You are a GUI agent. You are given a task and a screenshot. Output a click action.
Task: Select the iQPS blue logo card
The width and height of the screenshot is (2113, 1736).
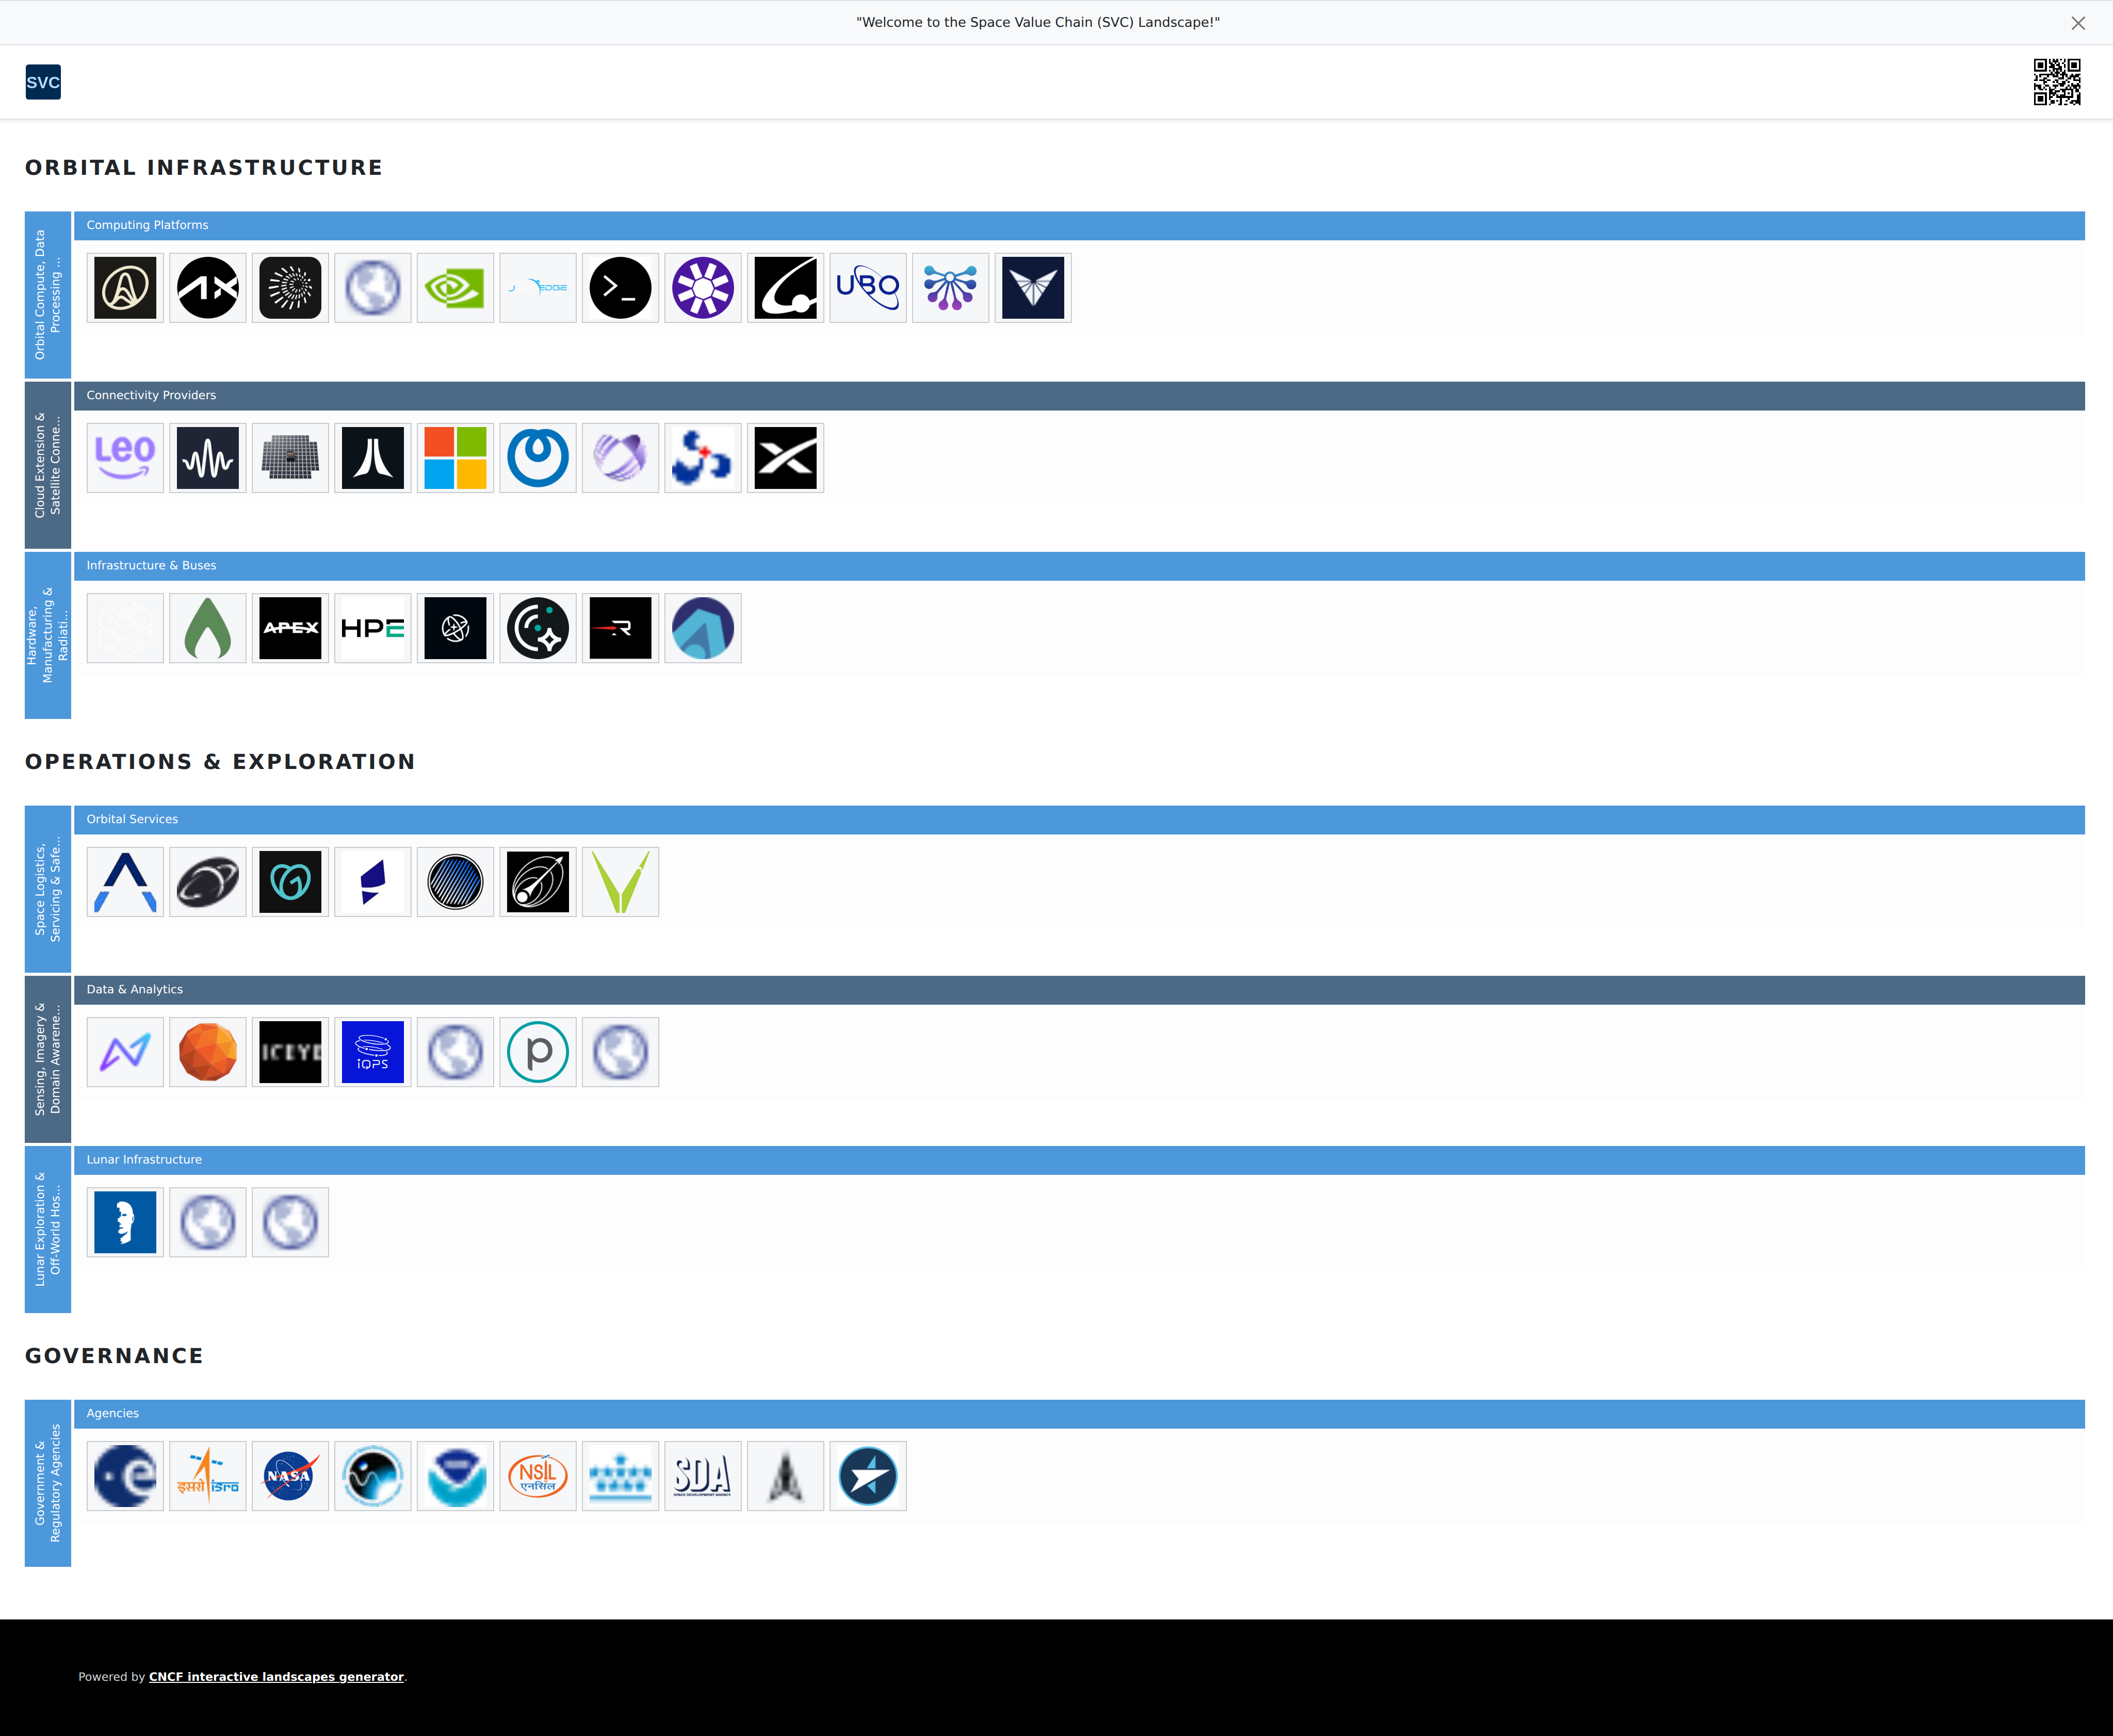coord(372,1052)
